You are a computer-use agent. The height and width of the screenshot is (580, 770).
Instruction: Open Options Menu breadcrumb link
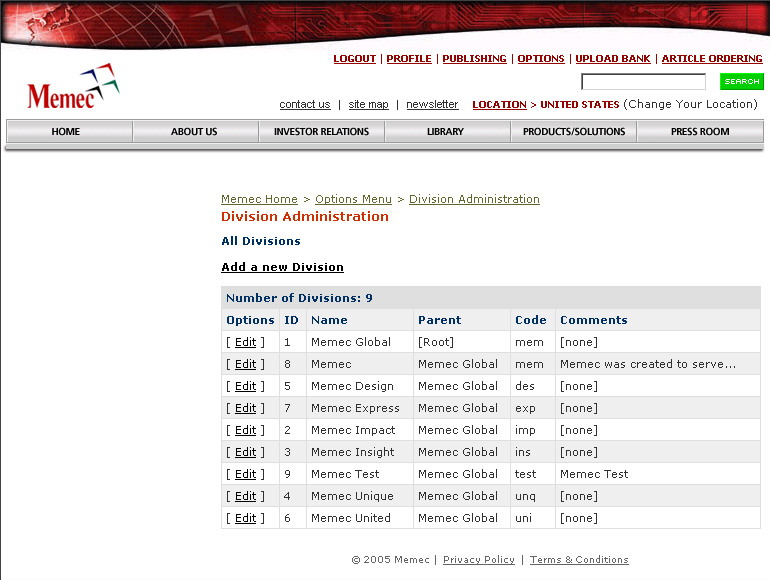point(353,199)
